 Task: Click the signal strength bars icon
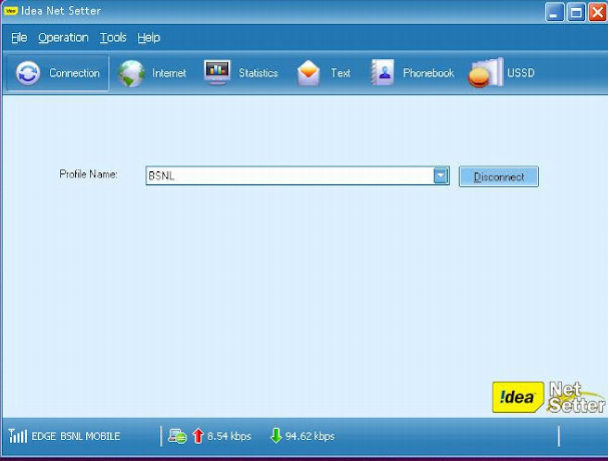click(x=18, y=436)
